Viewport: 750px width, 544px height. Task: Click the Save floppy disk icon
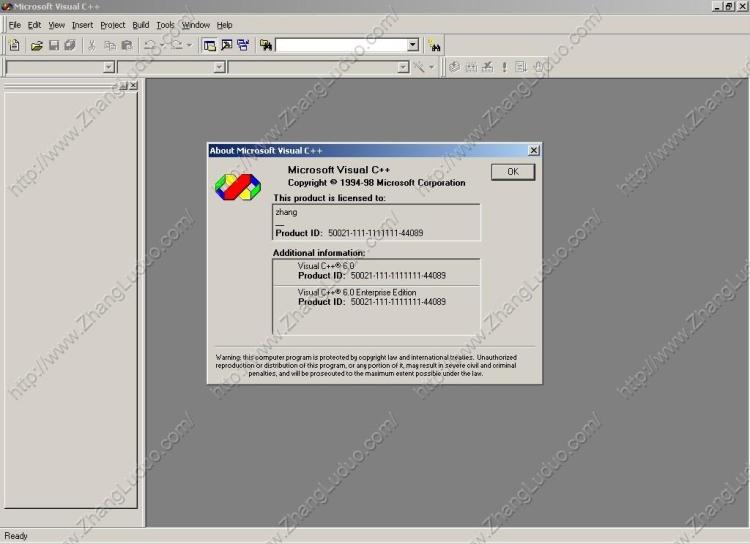coord(54,45)
